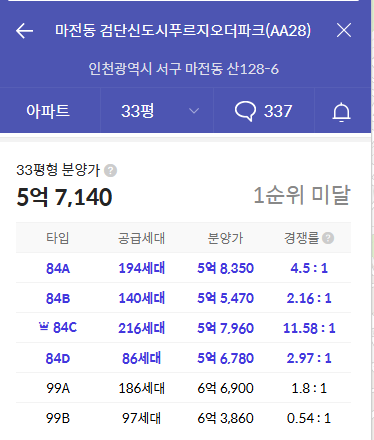The height and width of the screenshot is (440, 374).
Task: Click the 0.54 : 1 competition rate
Action: click(x=309, y=418)
